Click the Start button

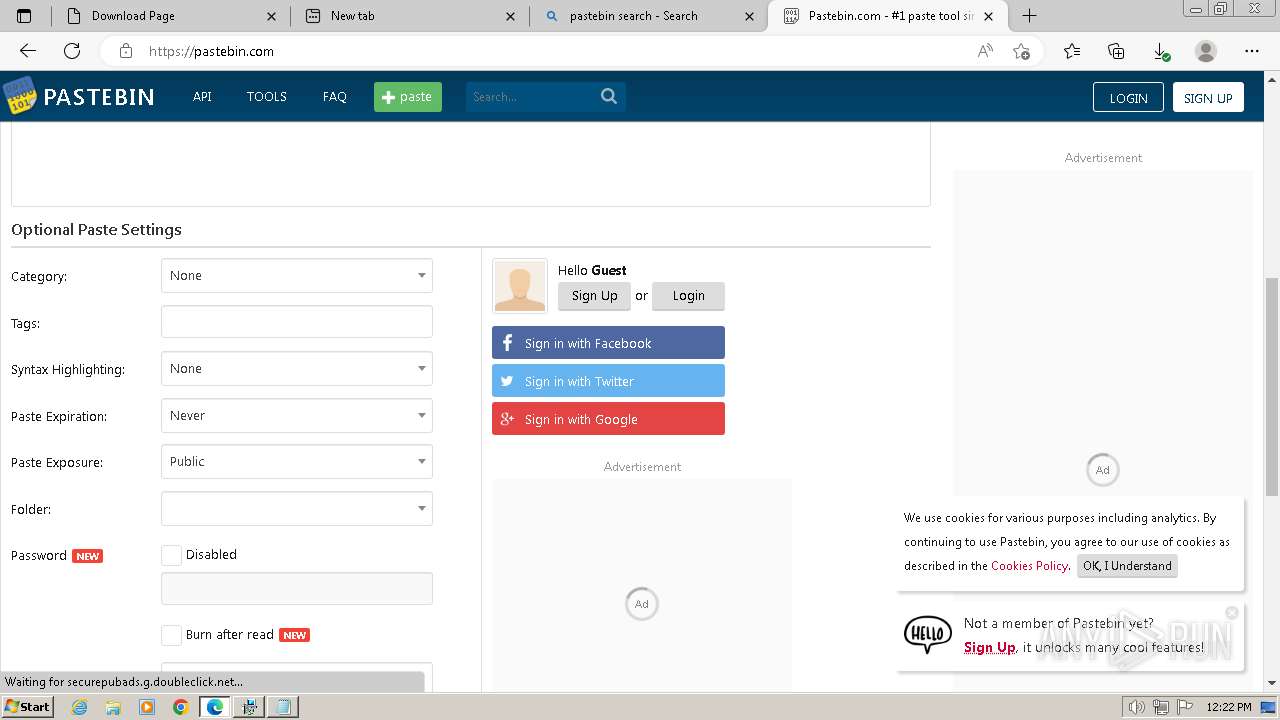[27, 706]
